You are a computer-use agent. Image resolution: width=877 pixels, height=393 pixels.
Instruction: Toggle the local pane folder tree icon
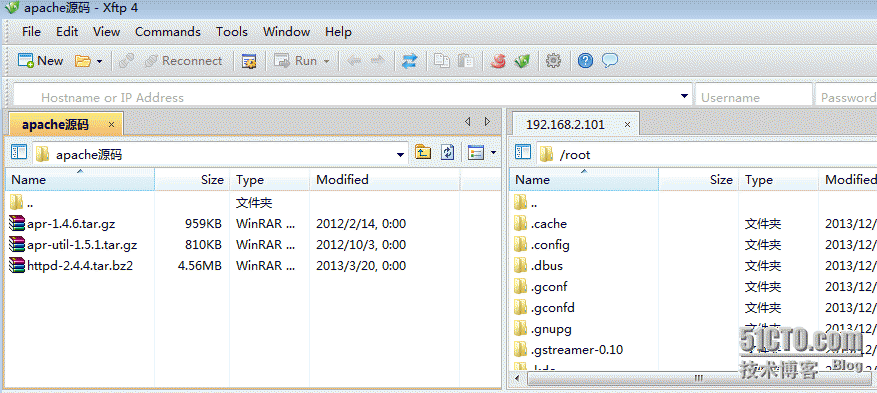pos(19,153)
